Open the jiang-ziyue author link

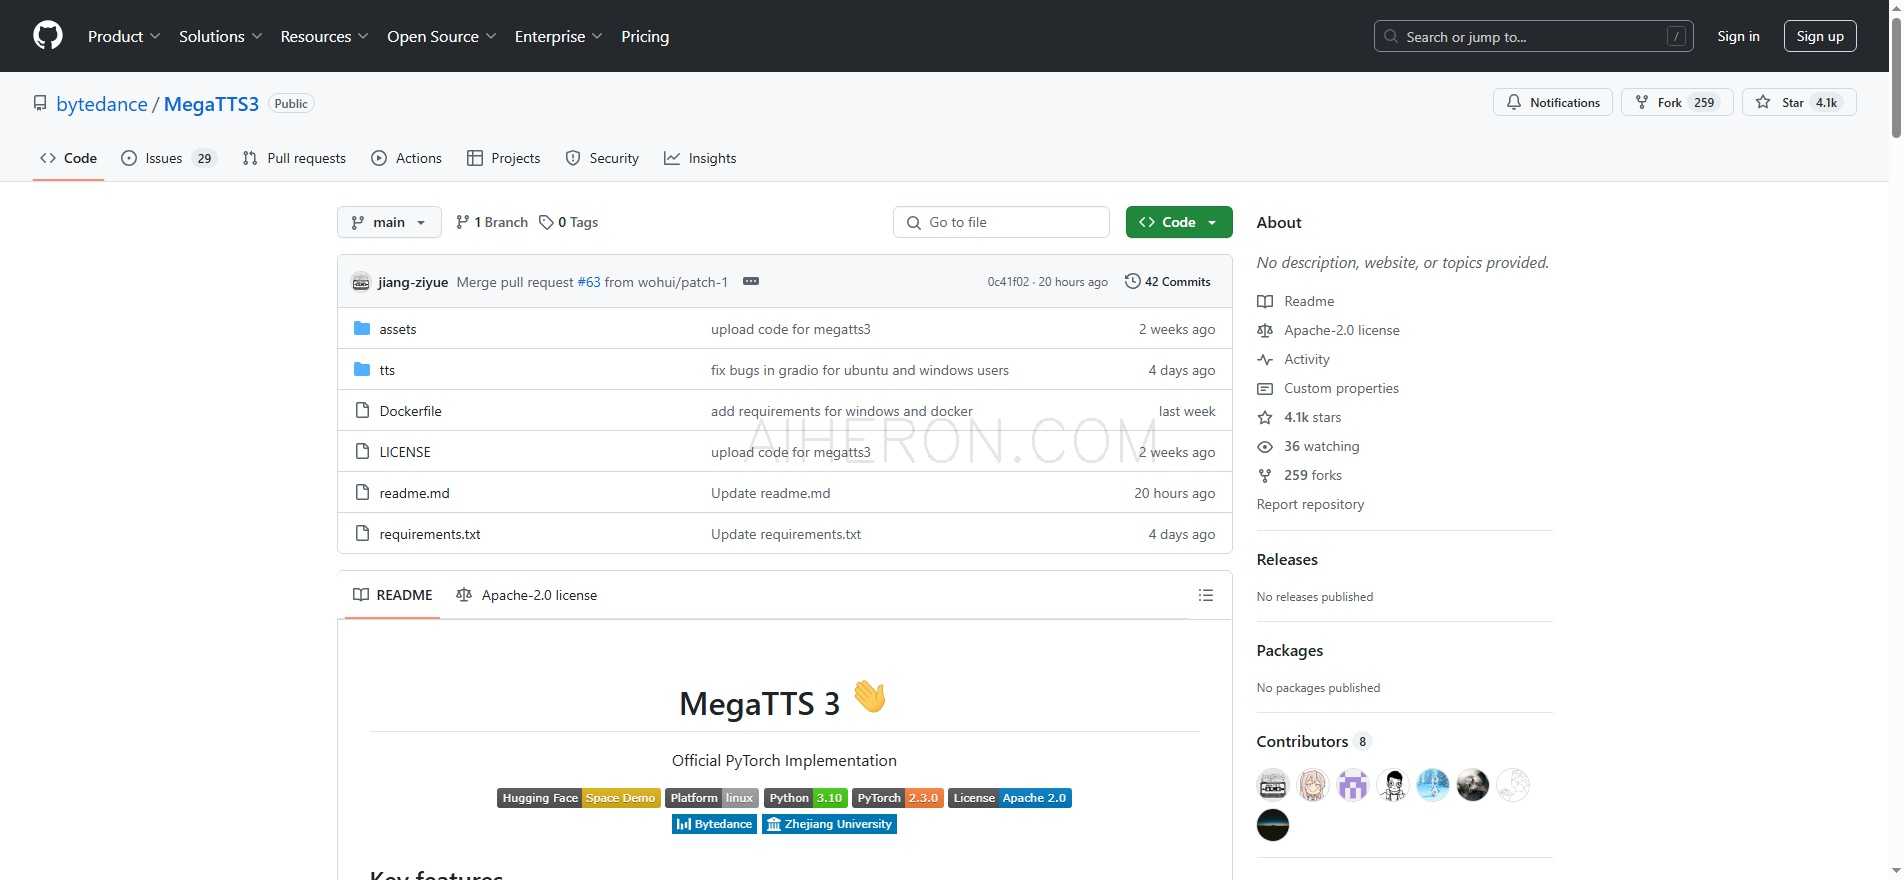pyautogui.click(x=413, y=282)
